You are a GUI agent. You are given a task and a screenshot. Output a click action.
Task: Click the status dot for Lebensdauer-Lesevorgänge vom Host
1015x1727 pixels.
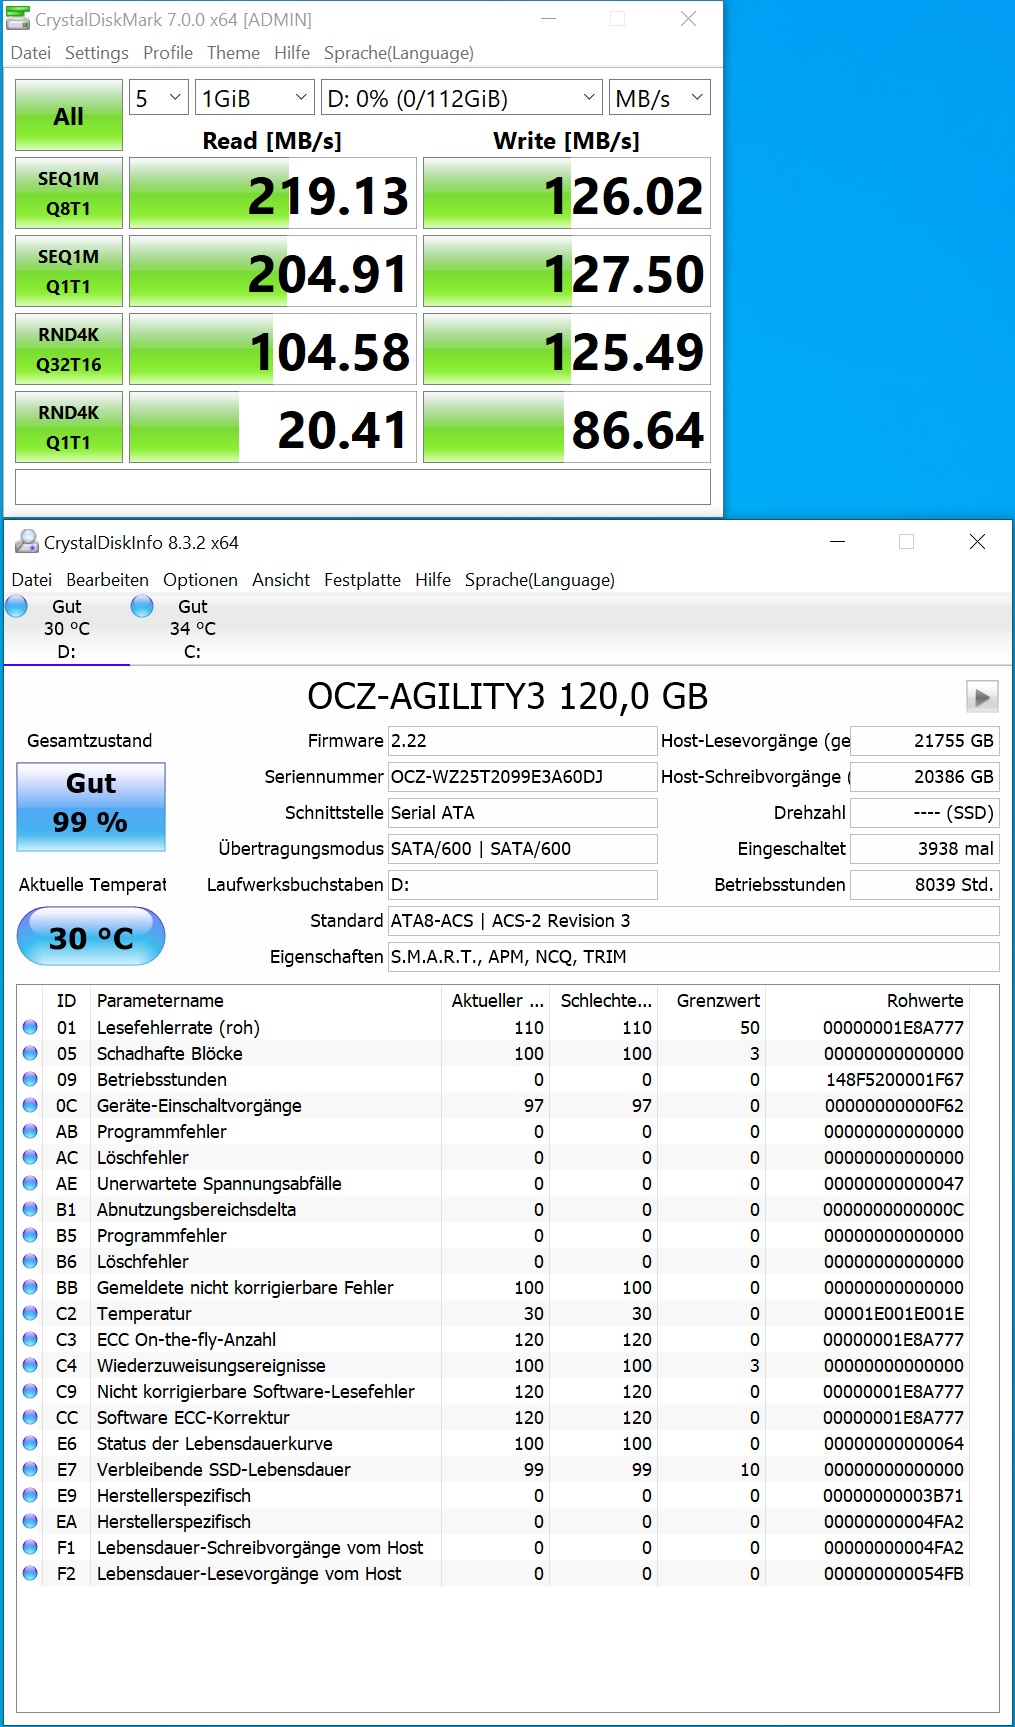pyautogui.click(x=30, y=1573)
